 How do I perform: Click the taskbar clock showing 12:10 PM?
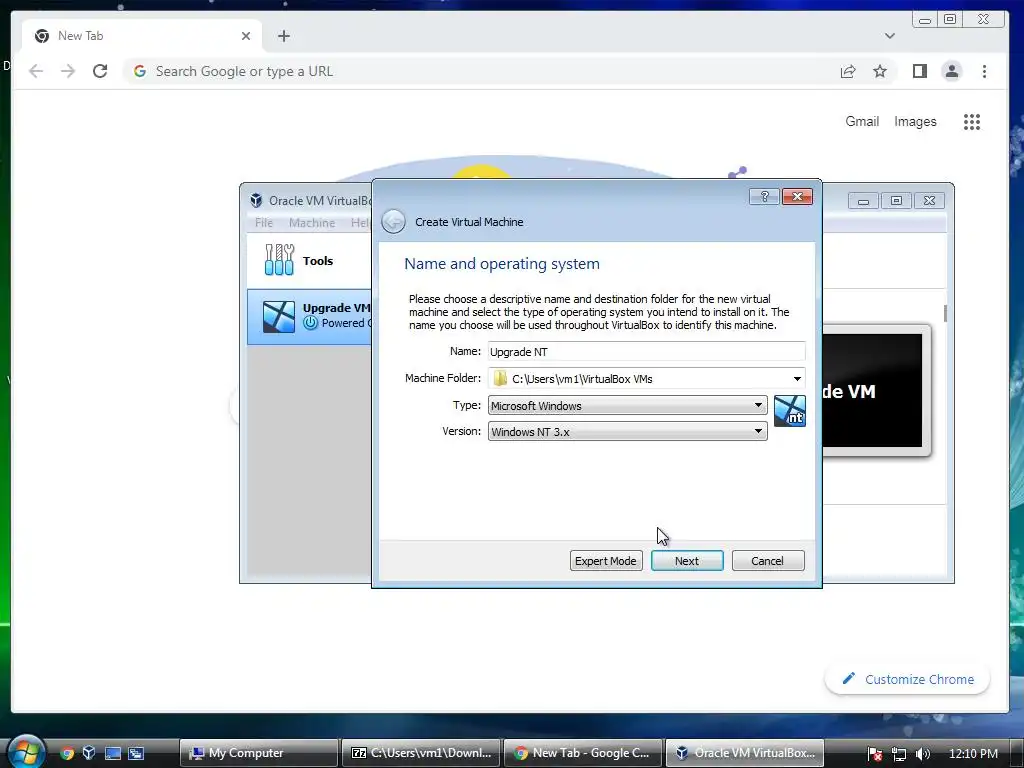973,754
